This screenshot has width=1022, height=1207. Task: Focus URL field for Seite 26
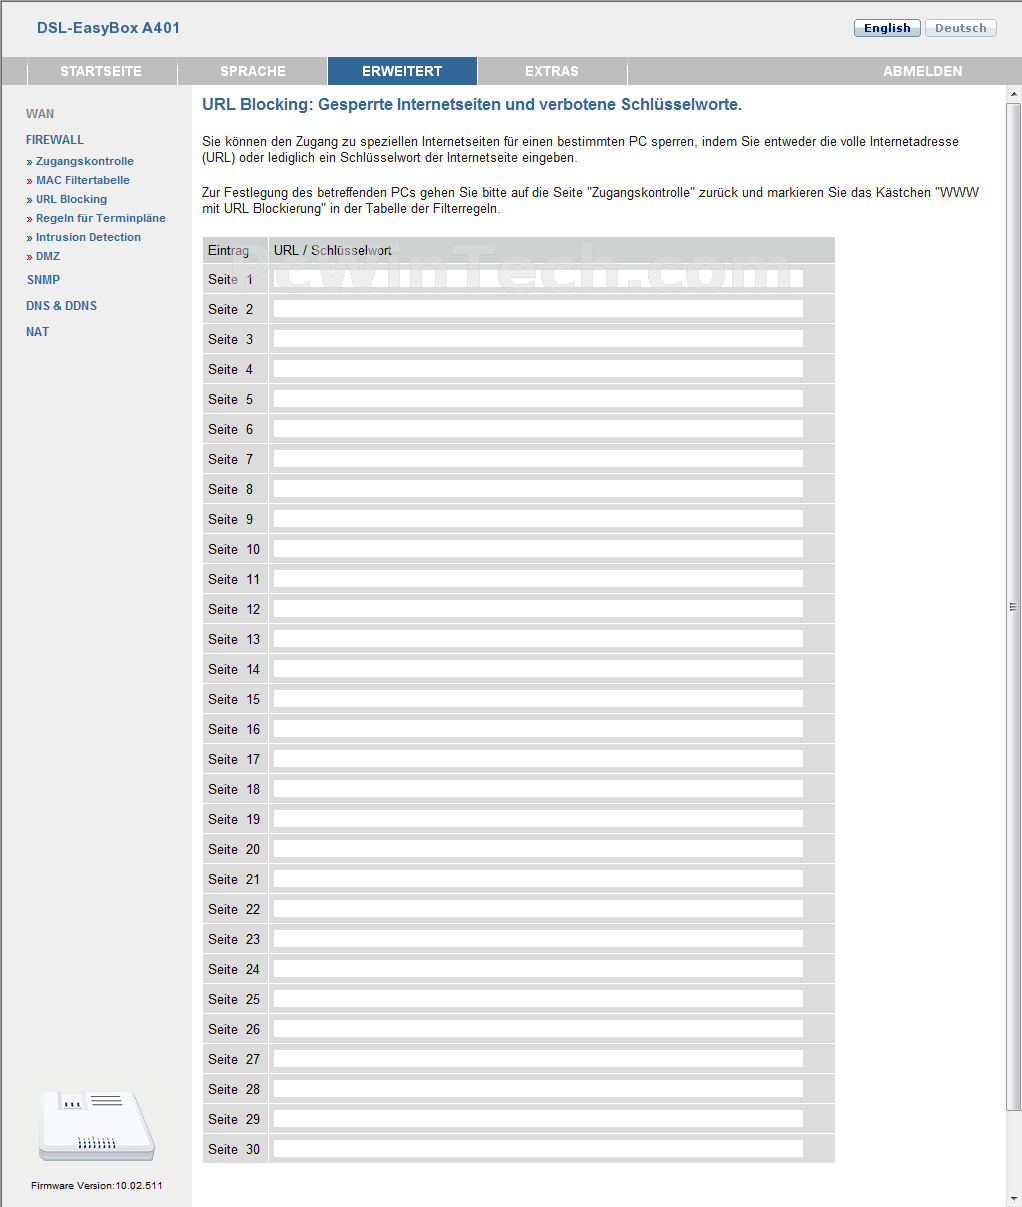[538, 1029]
